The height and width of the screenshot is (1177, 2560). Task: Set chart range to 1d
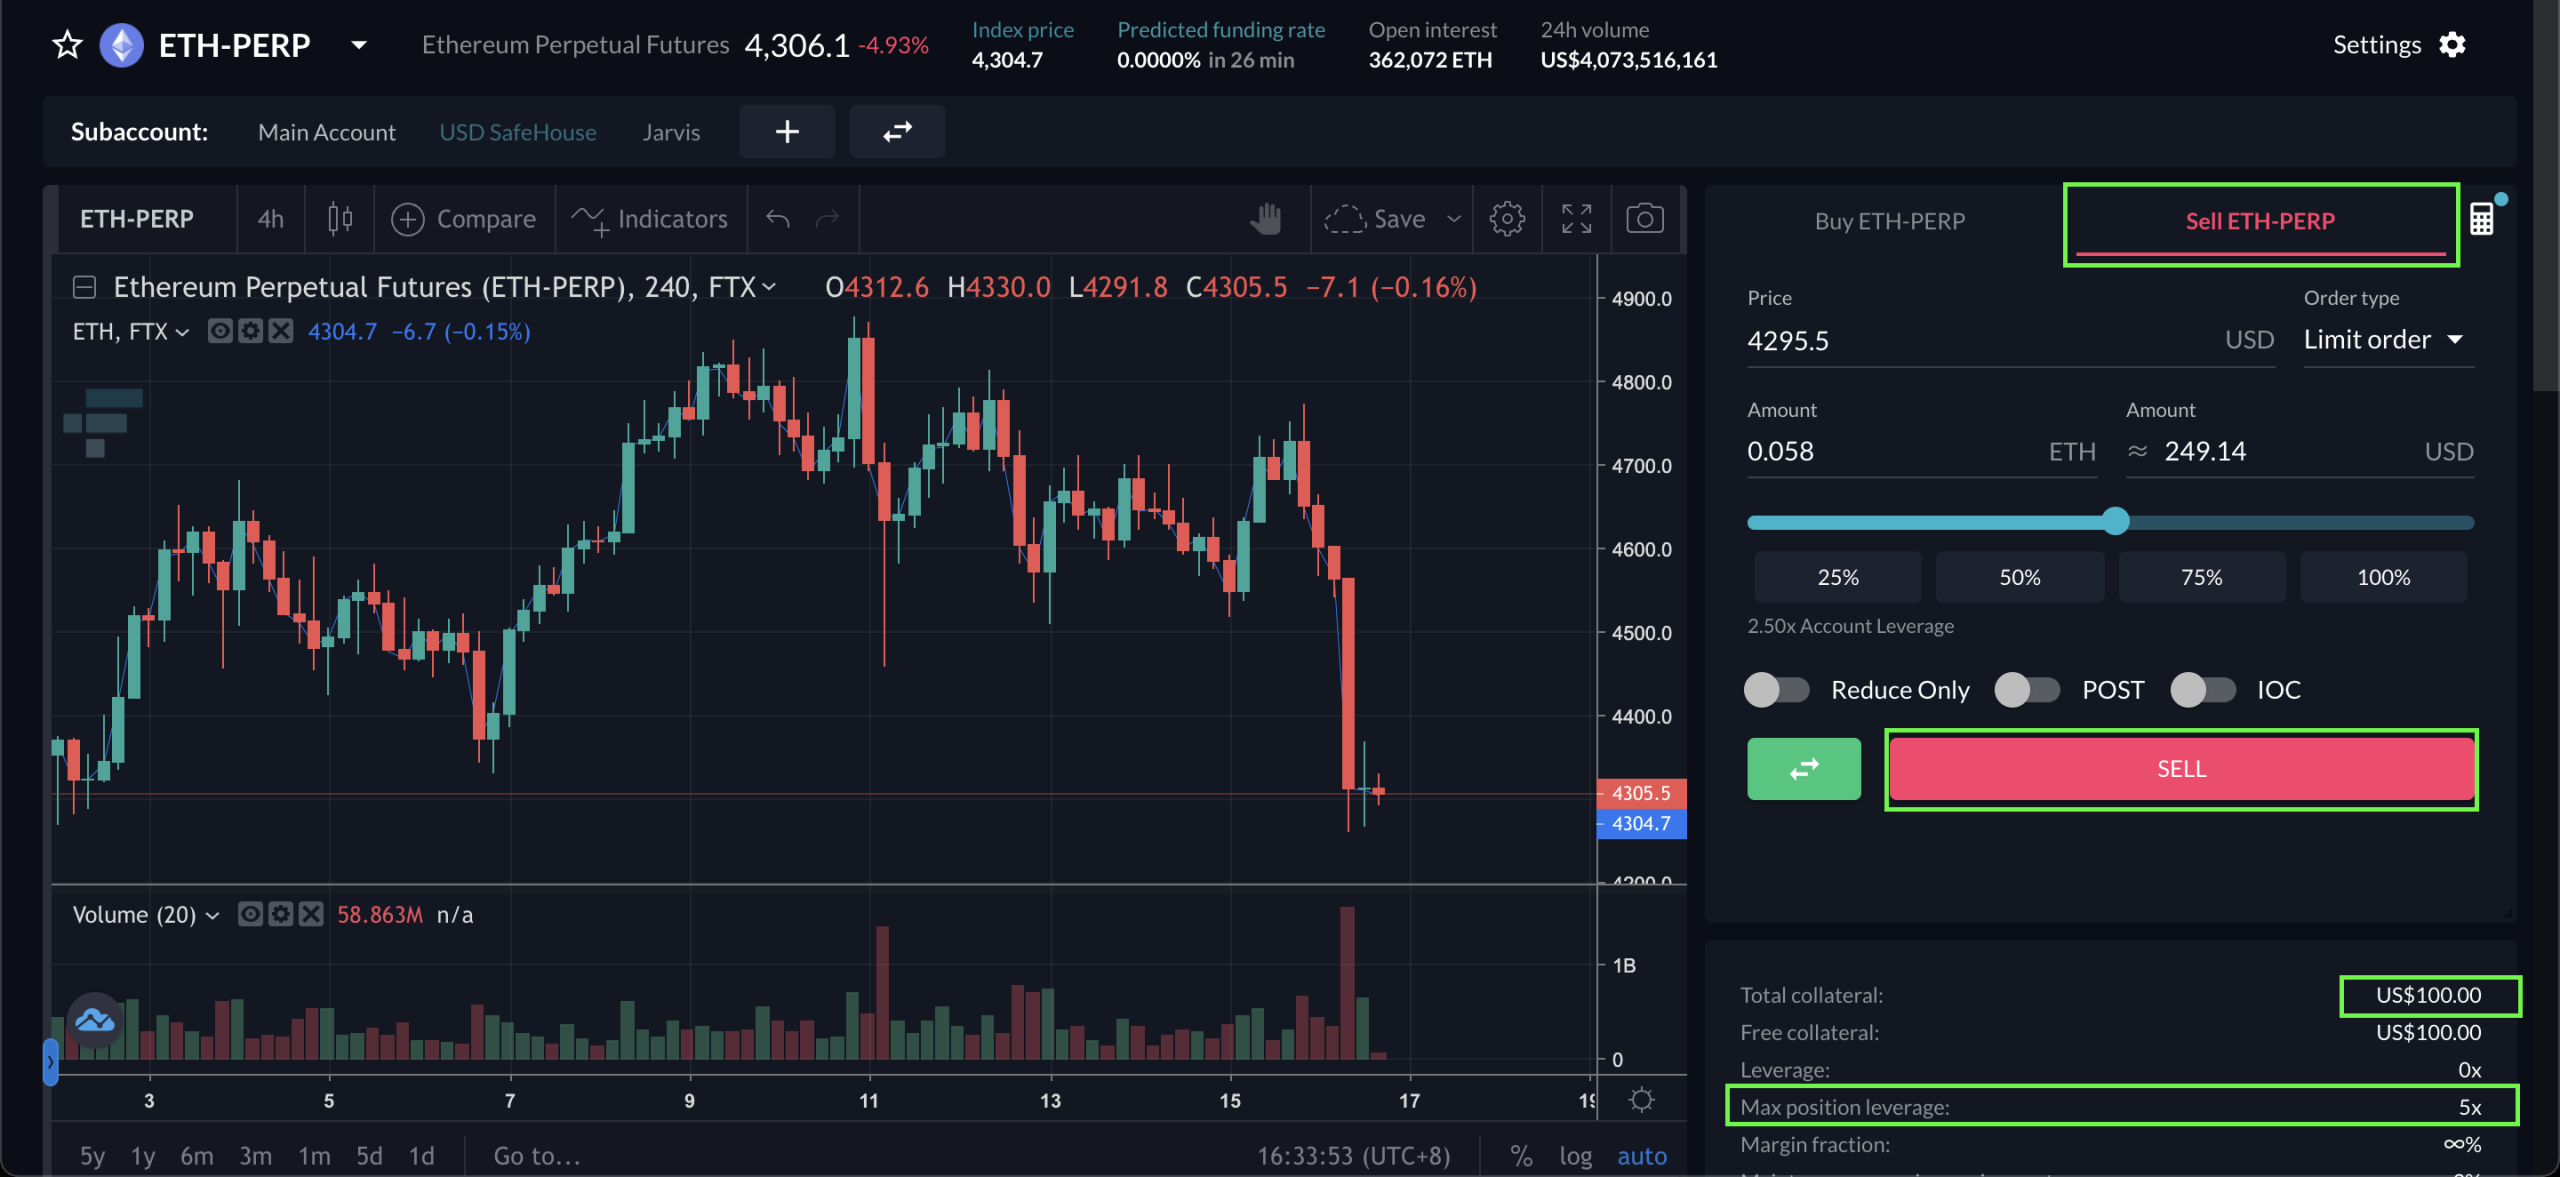[x=422, y=1156]
